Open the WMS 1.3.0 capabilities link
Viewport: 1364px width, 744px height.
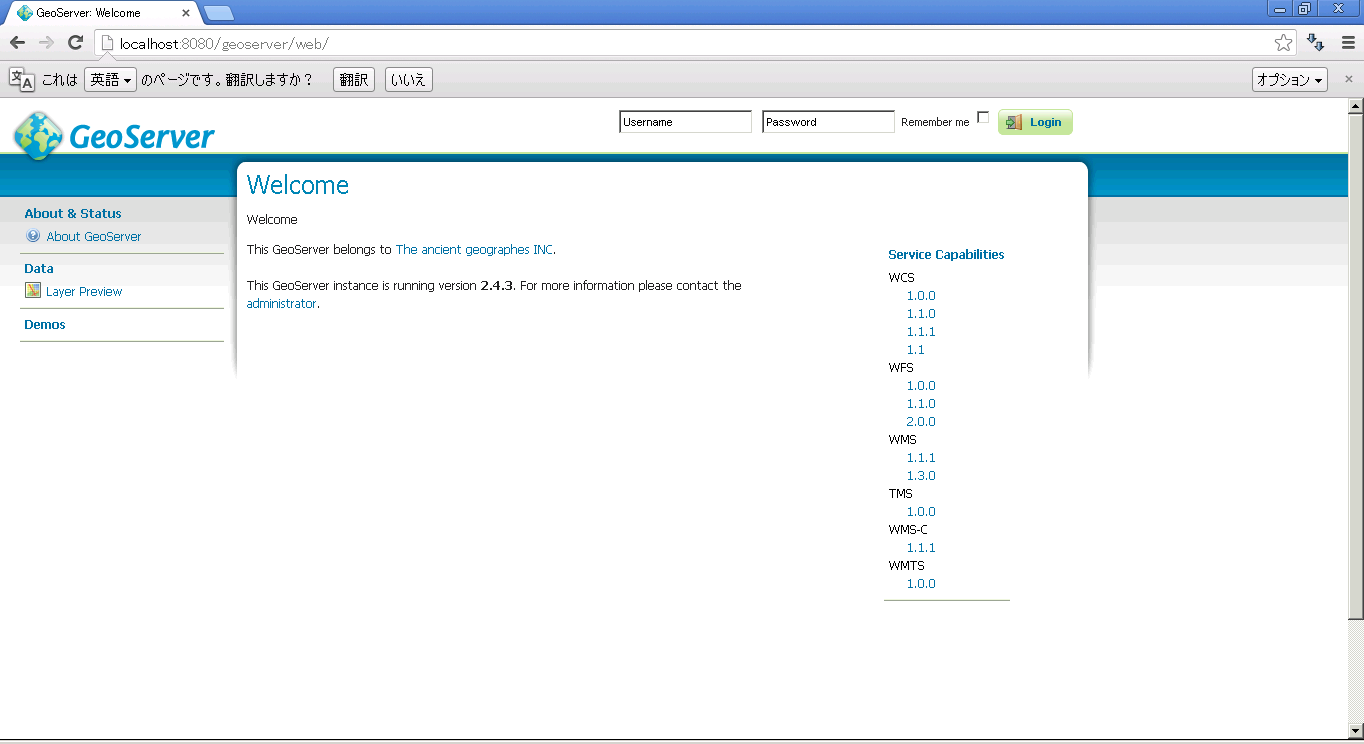921,476
